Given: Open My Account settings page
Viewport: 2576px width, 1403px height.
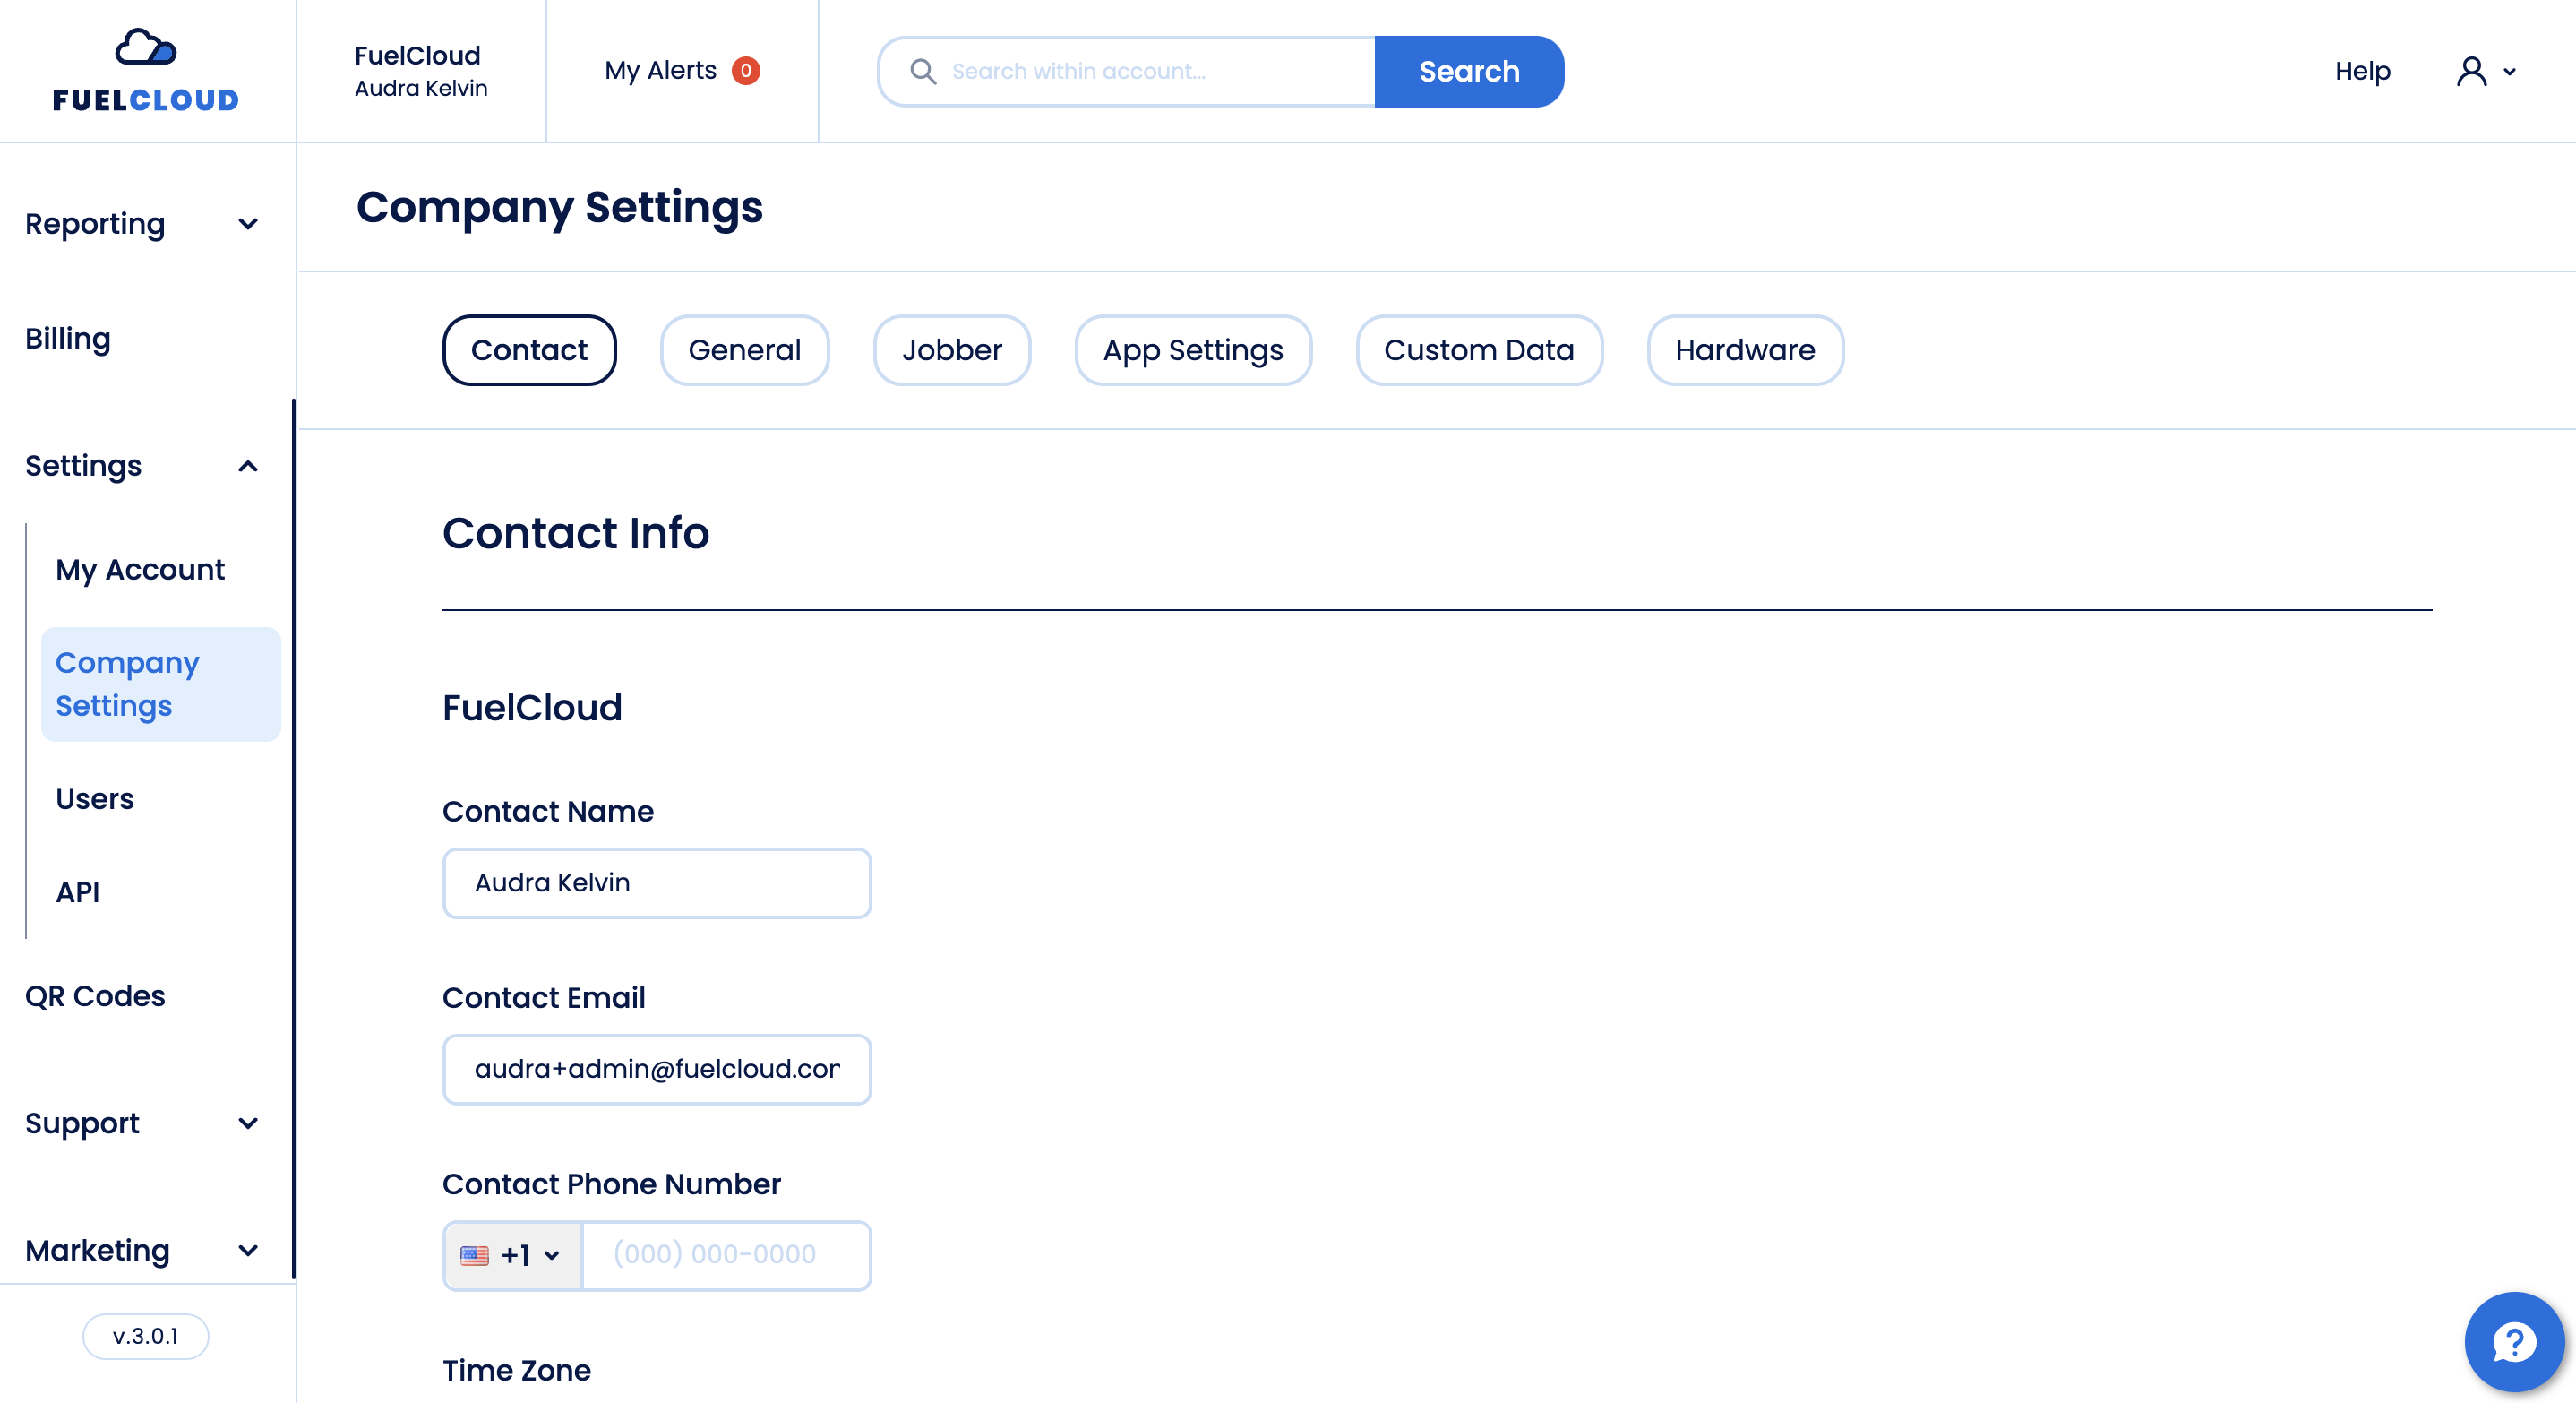Looking at the screenshot, I should click(x=140, y=569).
